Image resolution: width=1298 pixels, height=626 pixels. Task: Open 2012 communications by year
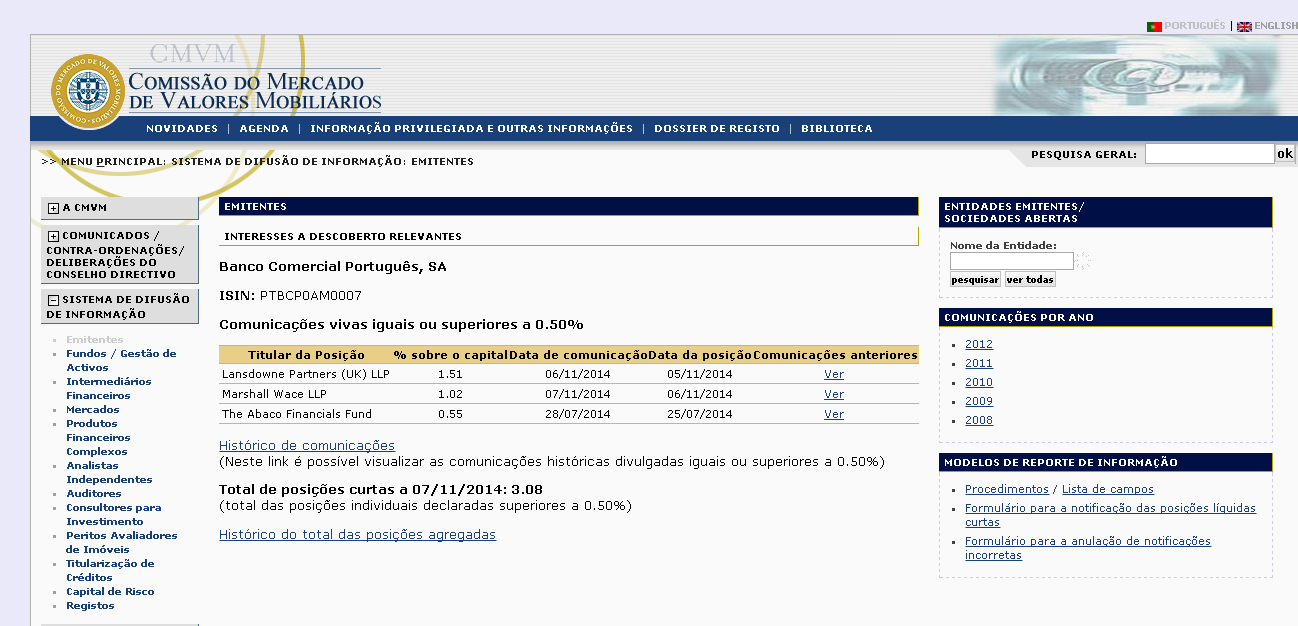pyautogui.click(x=979, y=344)
